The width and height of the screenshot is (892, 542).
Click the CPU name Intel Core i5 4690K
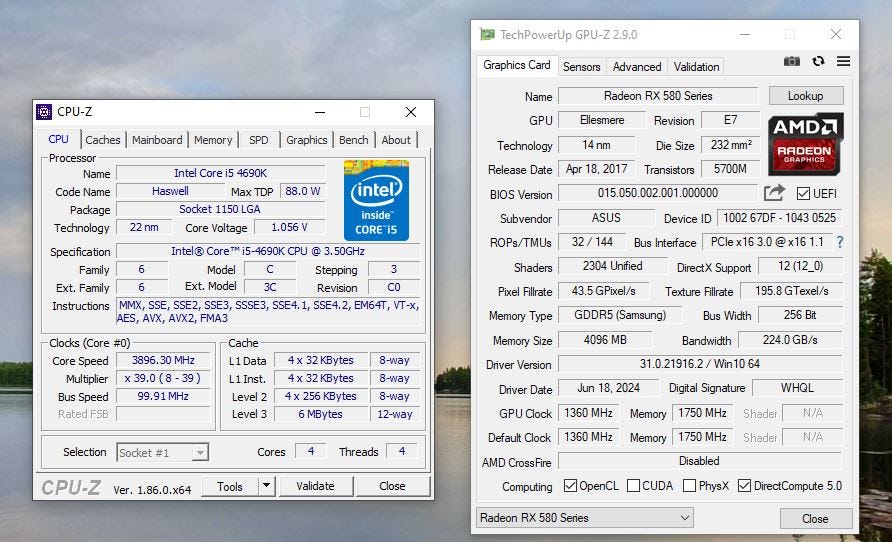[220, 173]
